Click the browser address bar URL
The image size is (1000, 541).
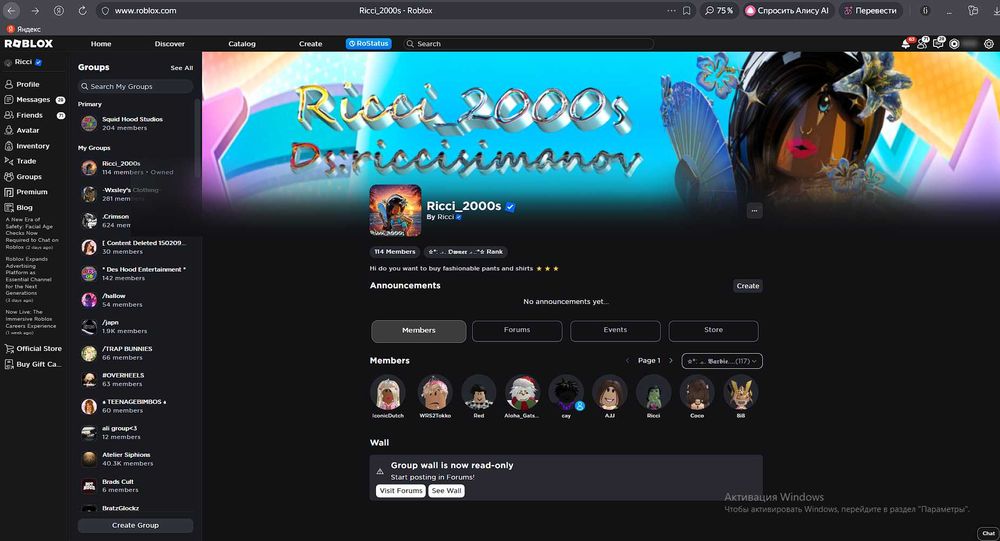(x=145, y=11)
